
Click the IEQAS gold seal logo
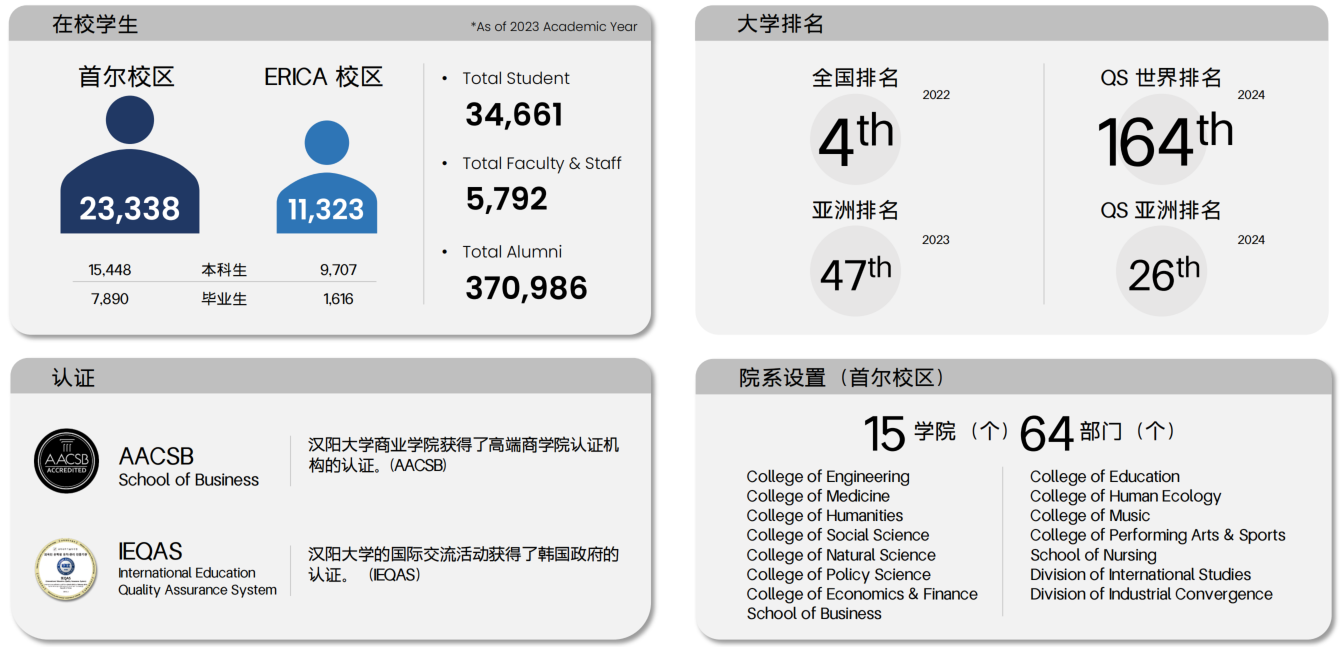pos(66,569)
